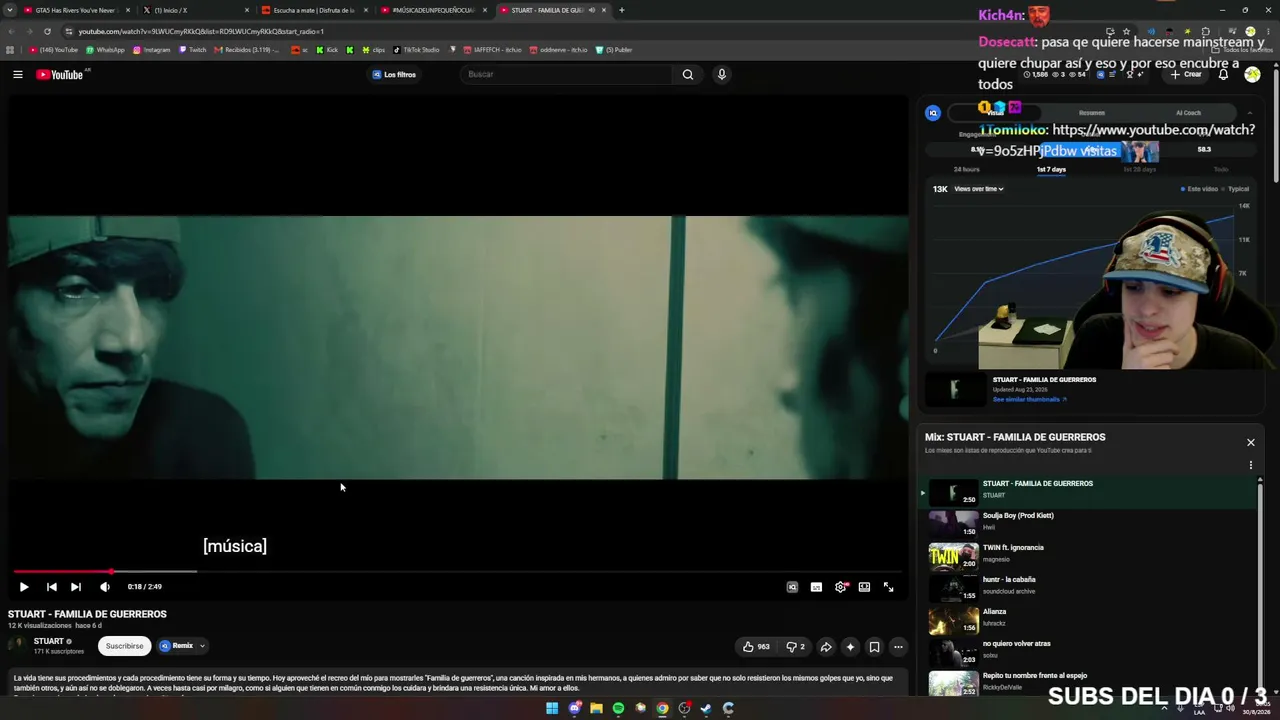This screenshot has width=1280, height=720.
Task: Start voice search with the microphone
Action: point(721,75)
